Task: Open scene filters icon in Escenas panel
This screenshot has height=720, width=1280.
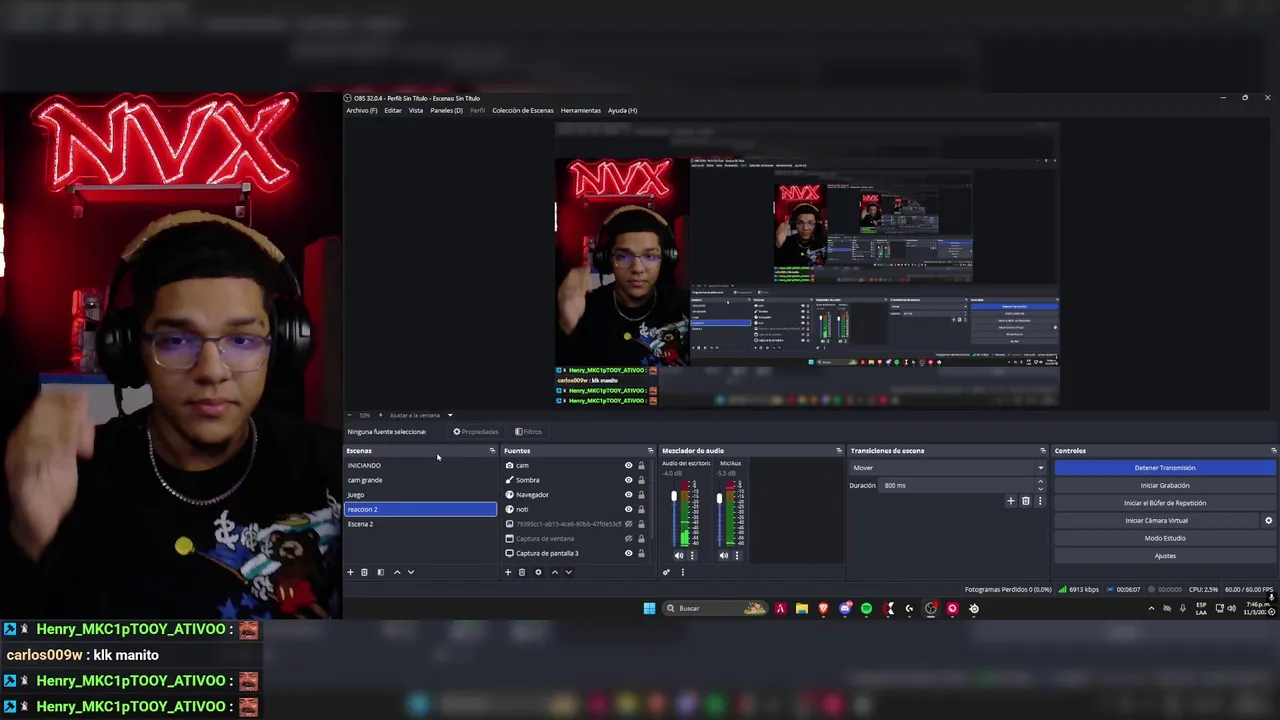Action: pyautogui.click(x=380, y=572)
